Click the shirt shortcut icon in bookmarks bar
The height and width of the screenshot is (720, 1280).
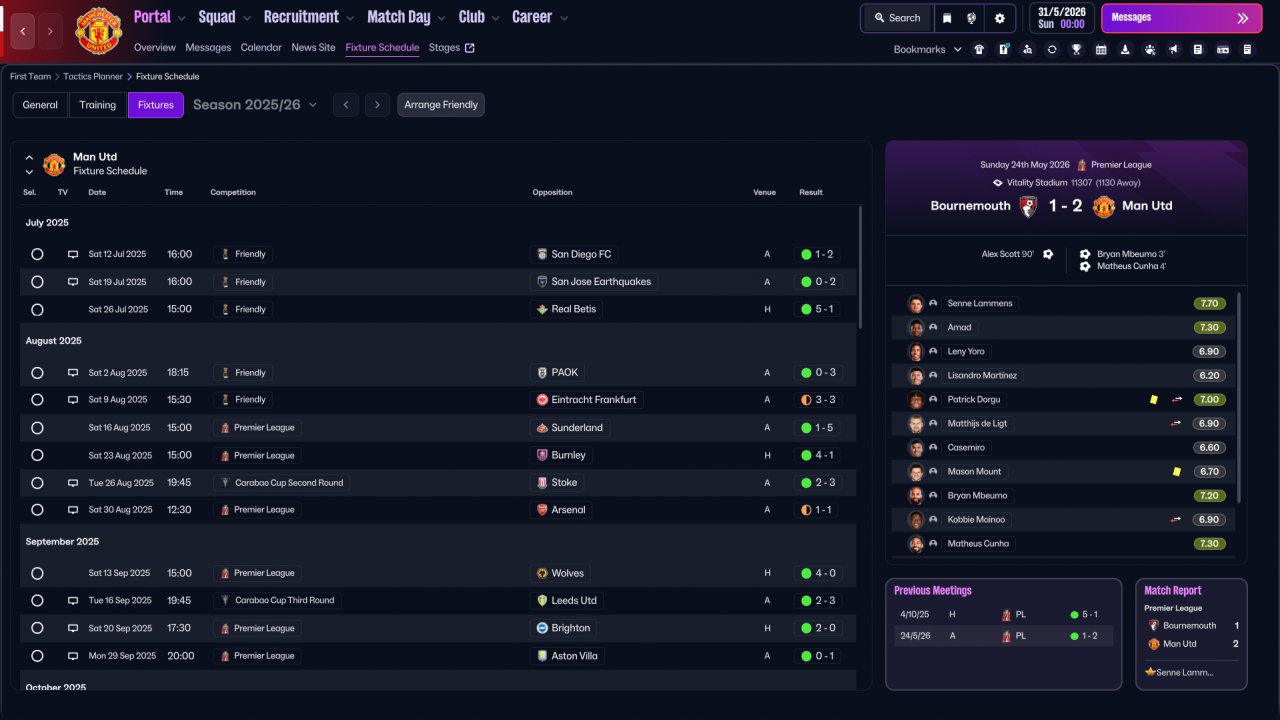(979, 49)
